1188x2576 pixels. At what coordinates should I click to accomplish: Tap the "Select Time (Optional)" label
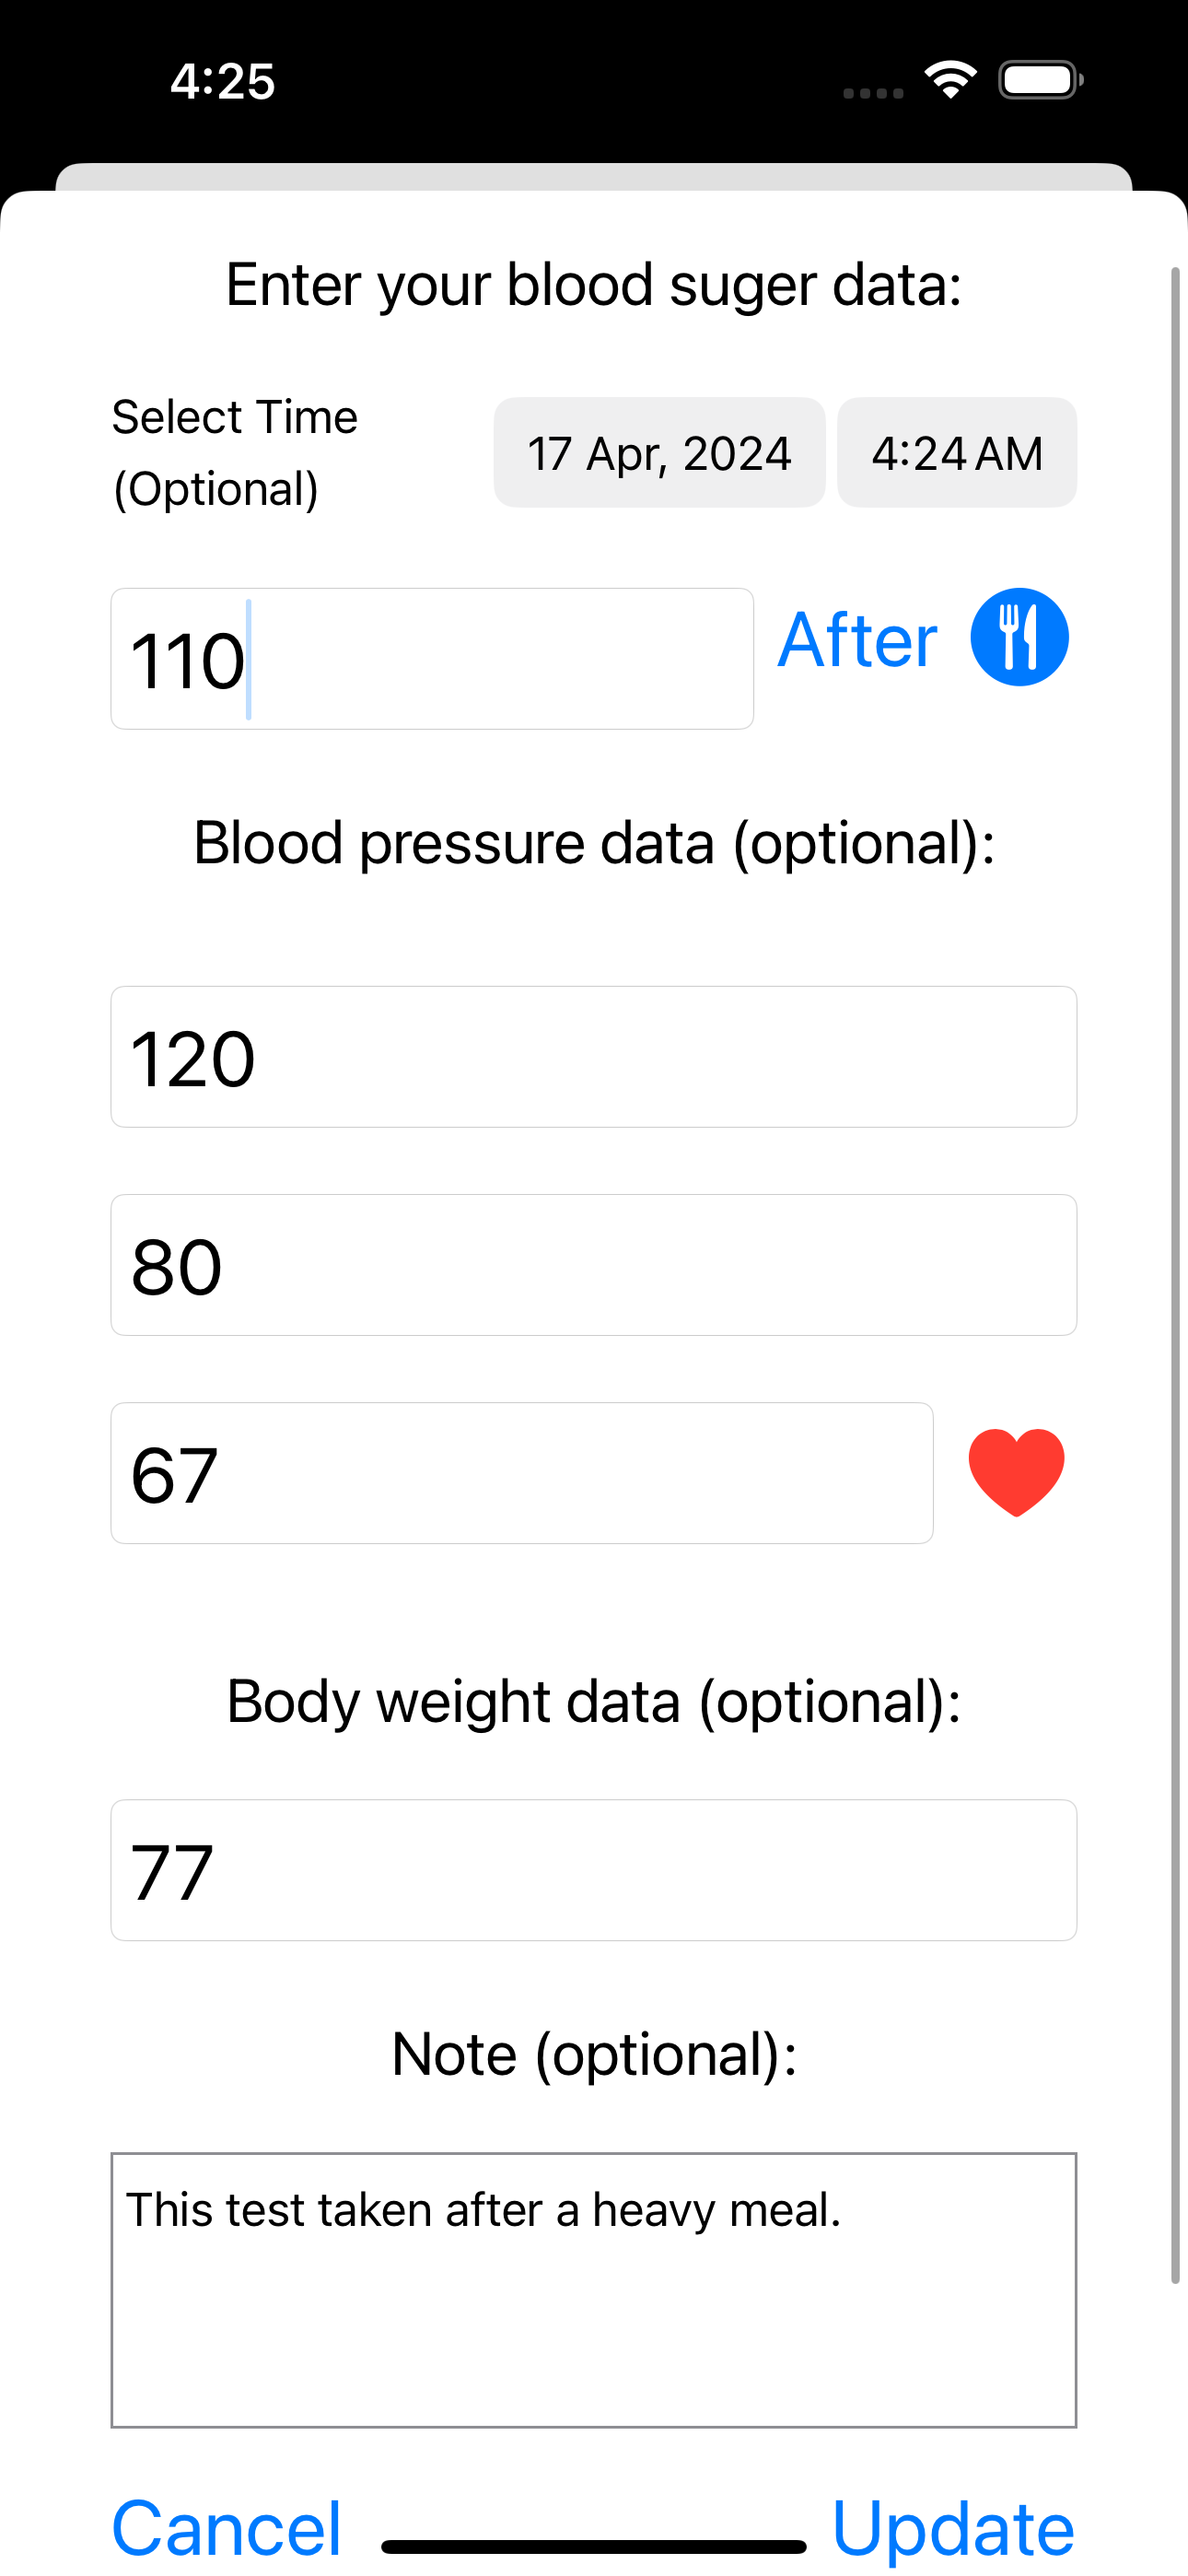coord(235,453)
